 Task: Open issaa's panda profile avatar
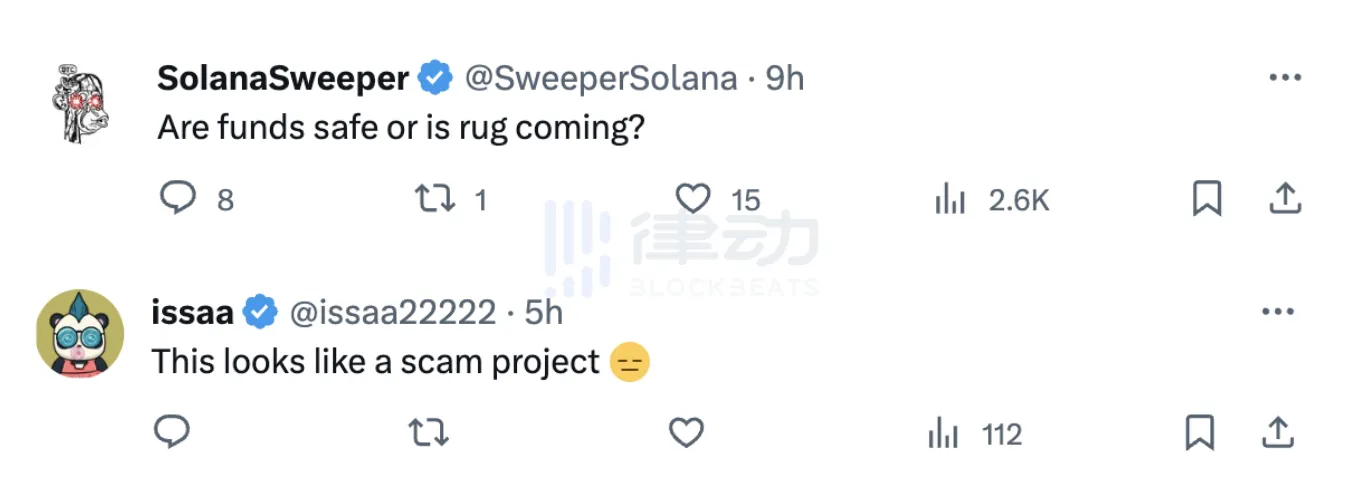80,334
